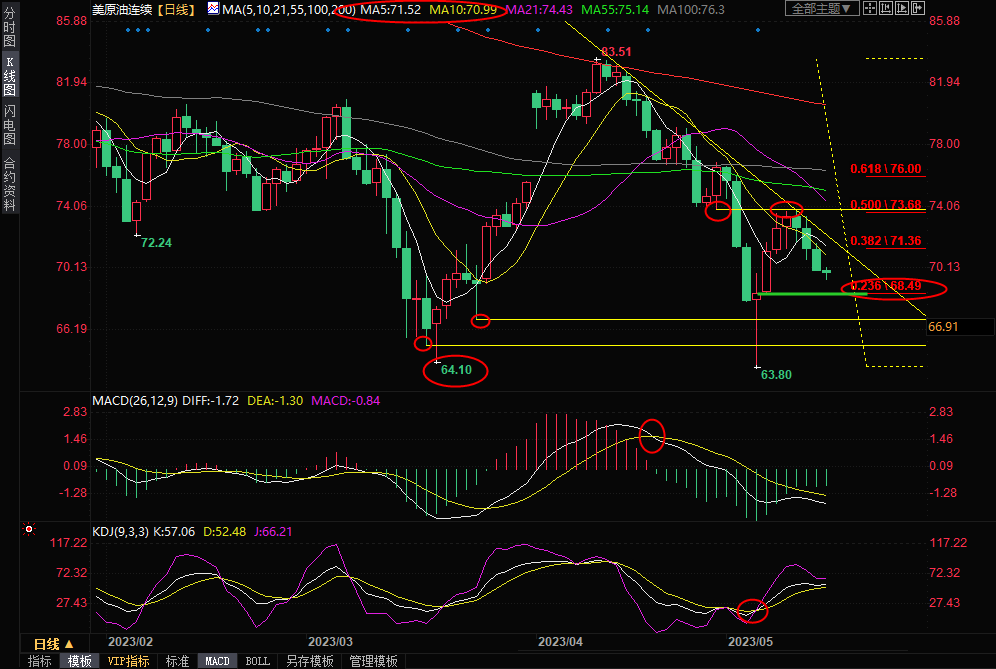Click the MA(5,10,21,55,100,200) parameter label
Screen dimensions: 996x669
(x=288, y=9)
